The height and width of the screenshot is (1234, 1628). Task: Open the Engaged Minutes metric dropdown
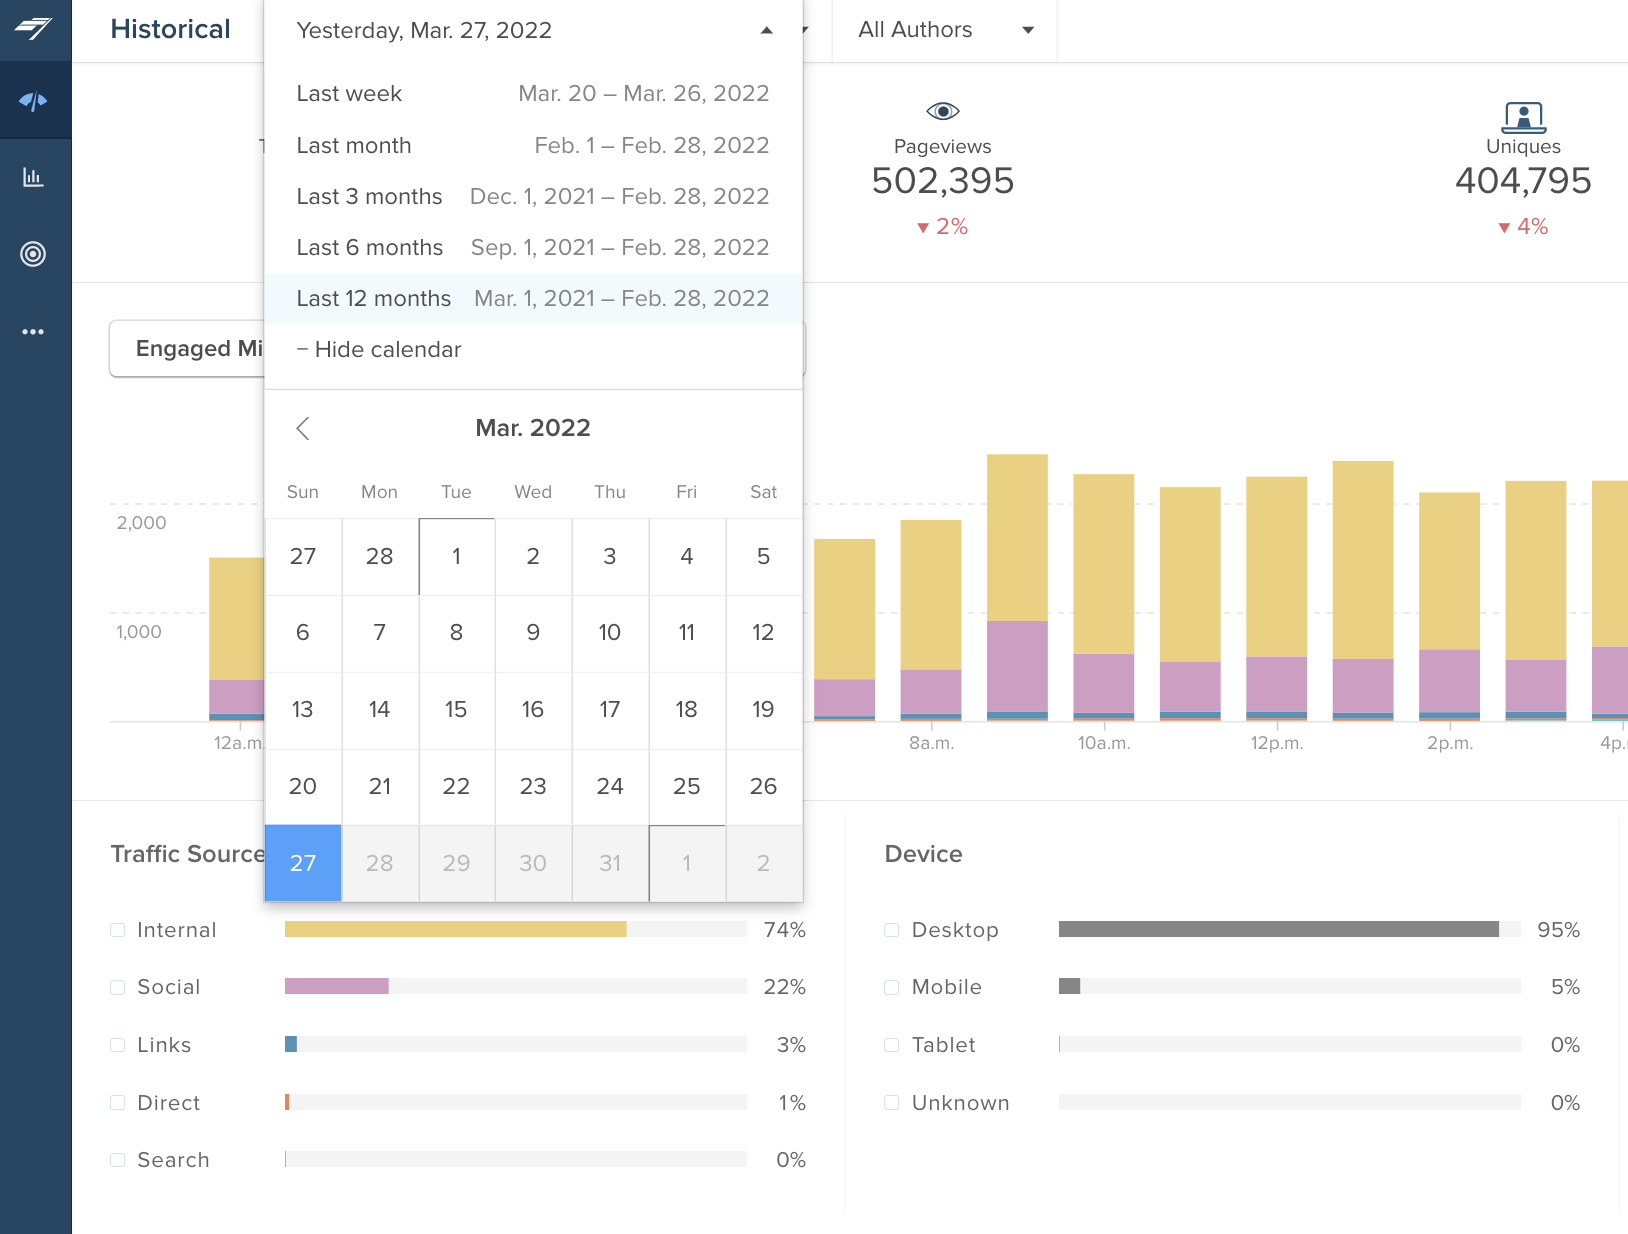click(x=187, y=349)
